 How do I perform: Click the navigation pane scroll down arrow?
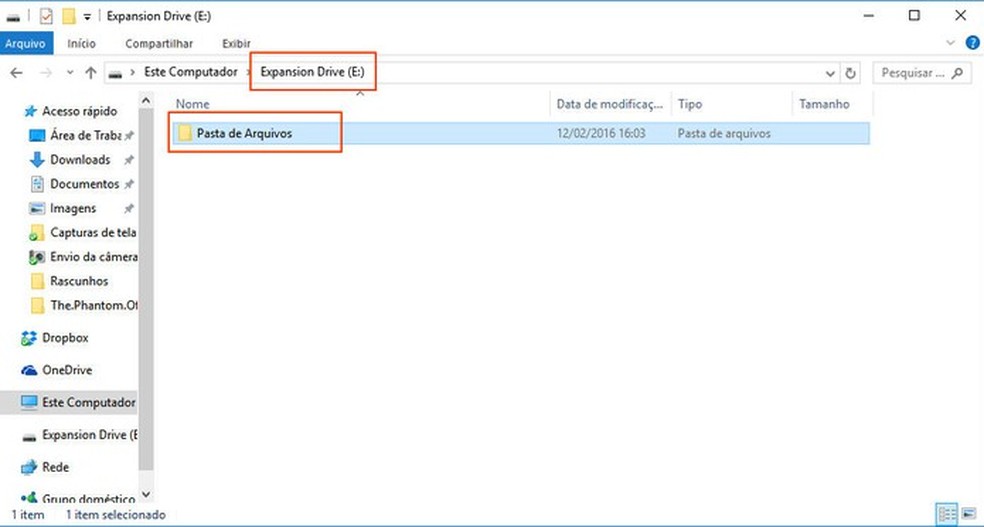(x=146, y=495)
